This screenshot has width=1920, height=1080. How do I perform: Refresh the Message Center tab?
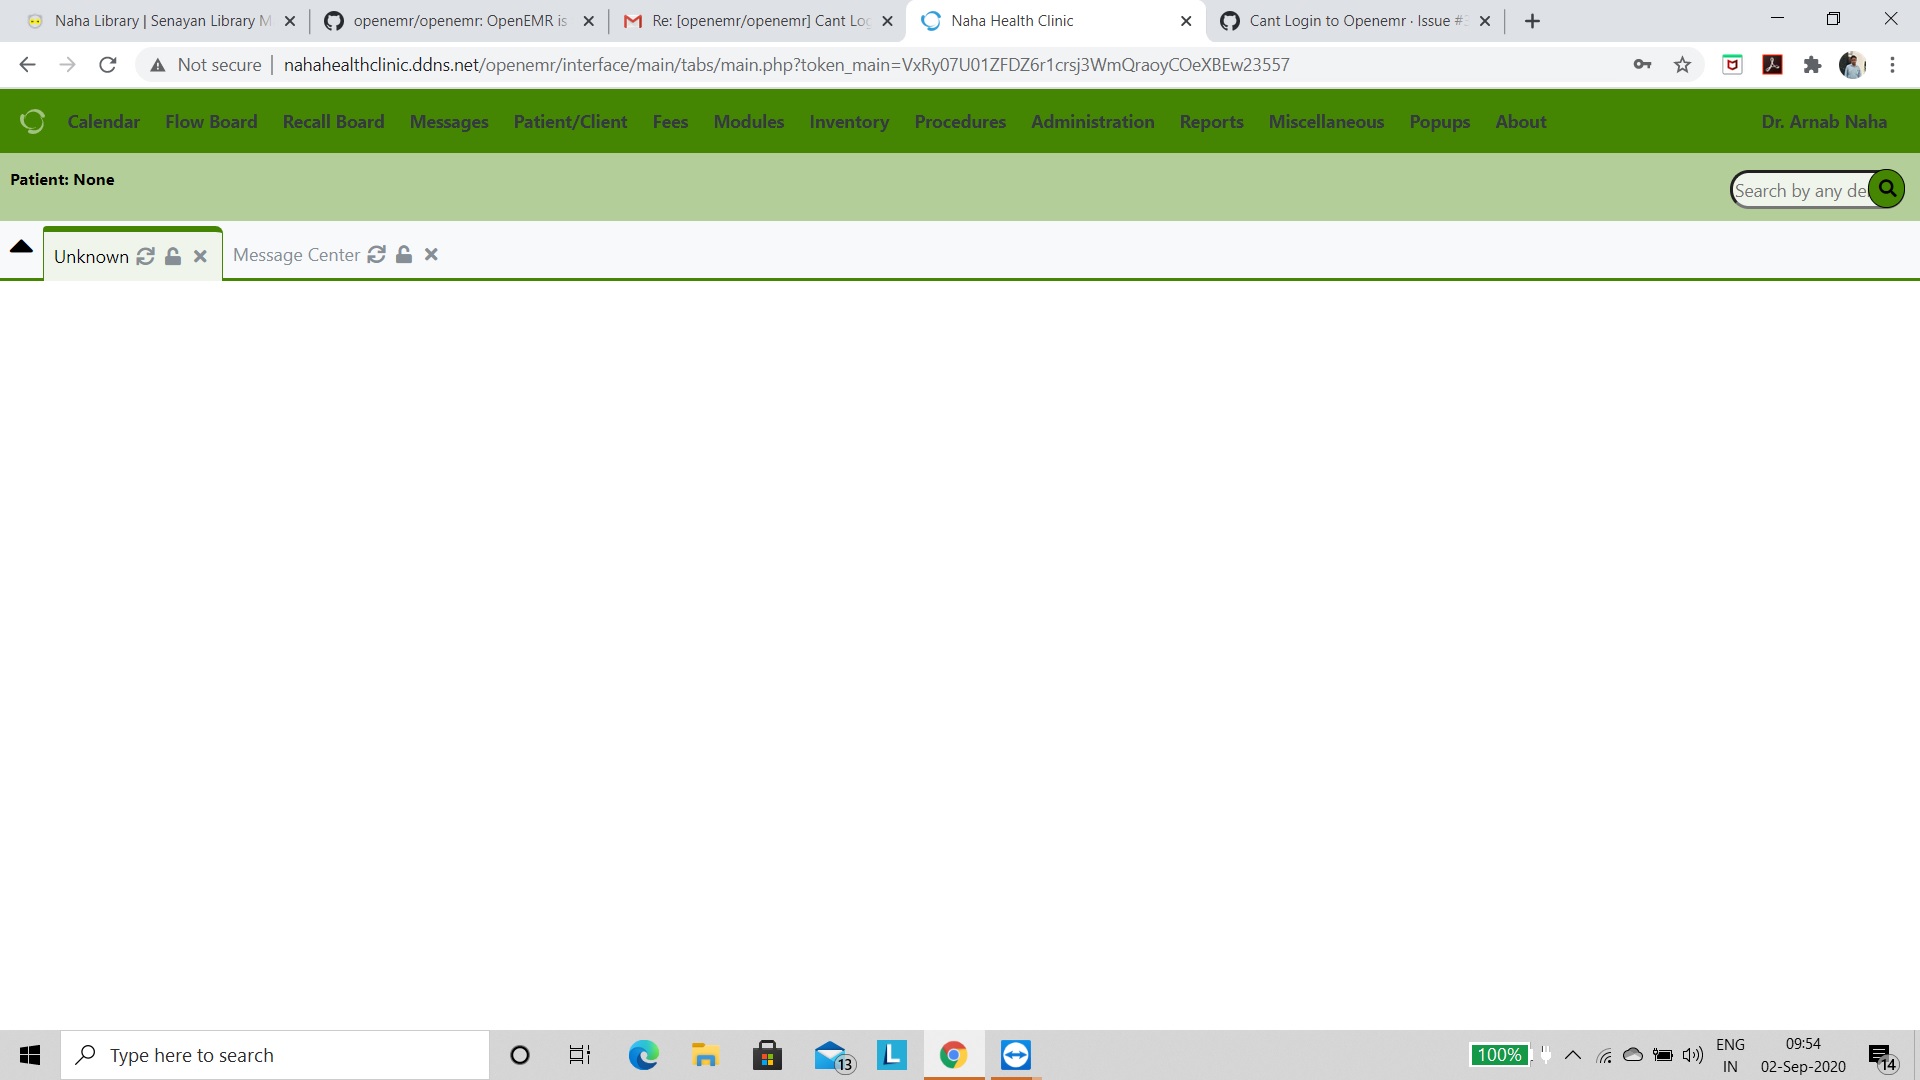click(376, 255)
